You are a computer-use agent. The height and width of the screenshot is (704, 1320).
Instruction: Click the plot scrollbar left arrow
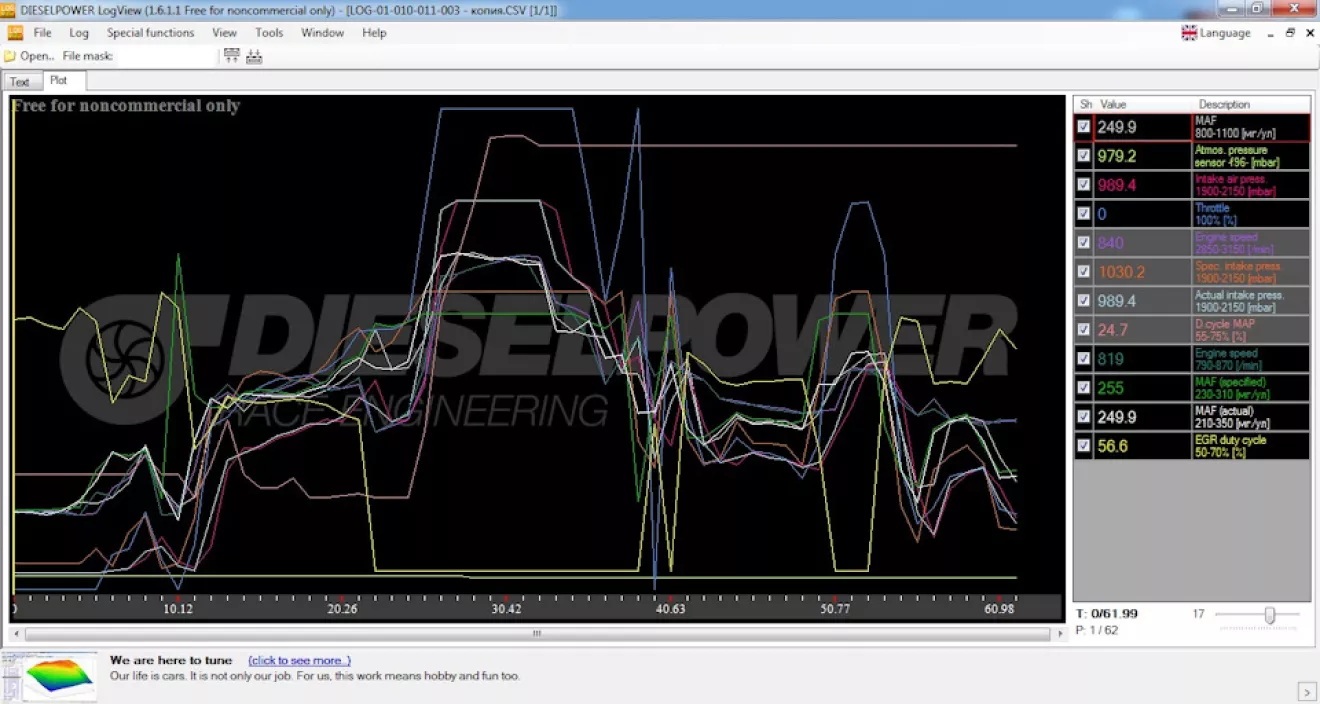18,633
